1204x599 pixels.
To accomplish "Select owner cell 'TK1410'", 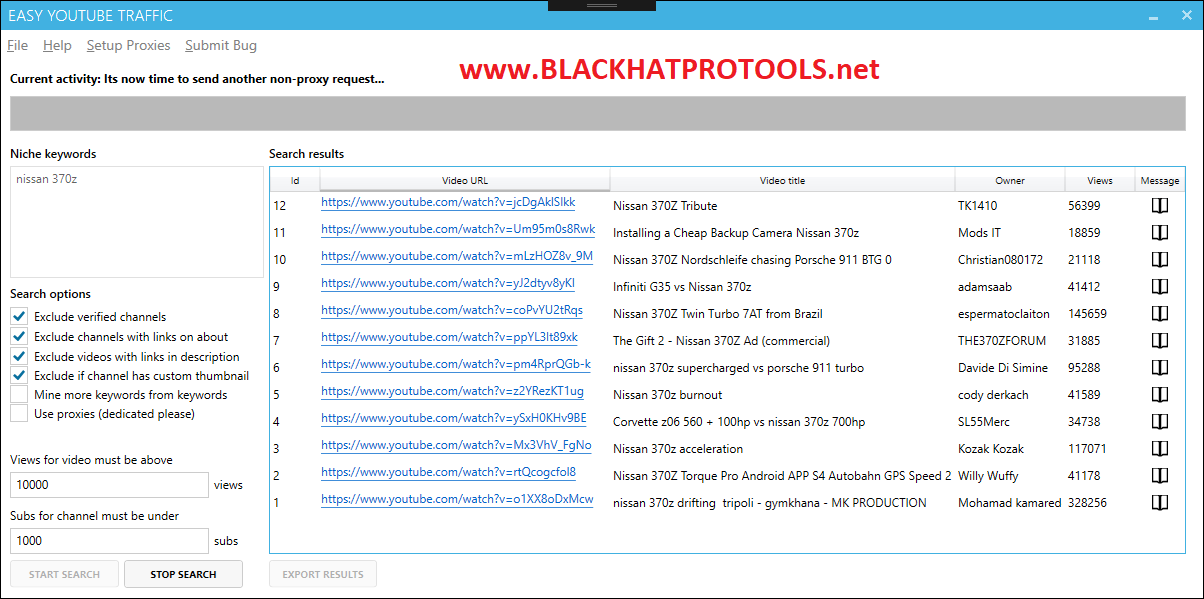I will point(977,206).
